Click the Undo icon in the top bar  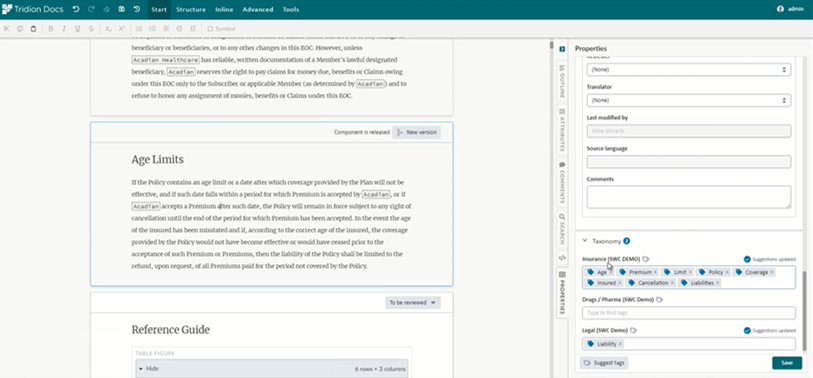click(x=76, y=9)
